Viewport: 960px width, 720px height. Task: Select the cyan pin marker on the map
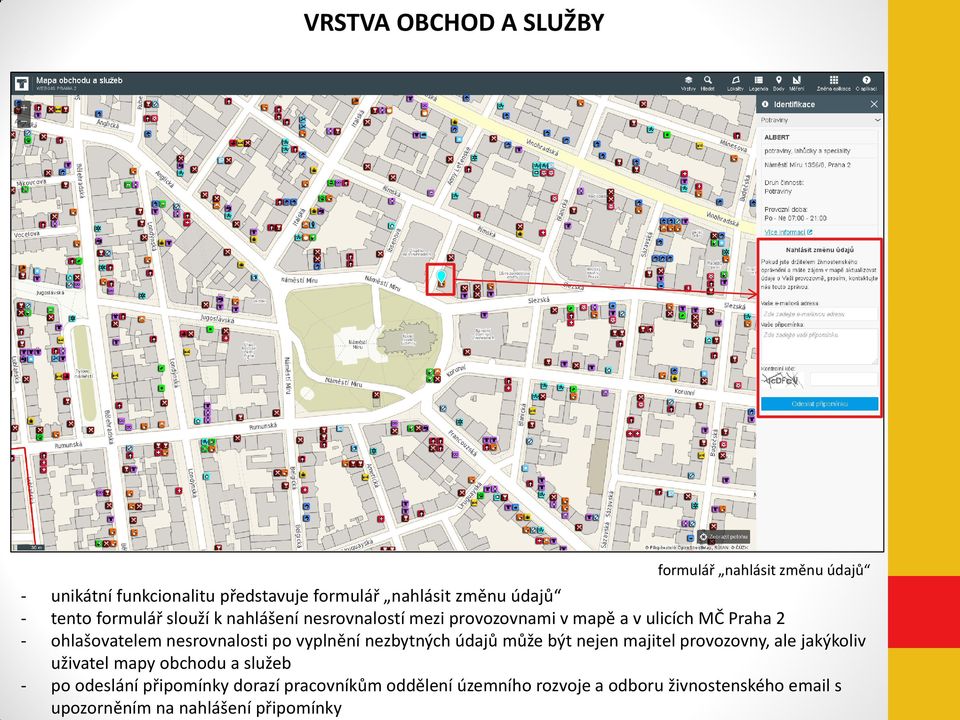pos(441,277)
